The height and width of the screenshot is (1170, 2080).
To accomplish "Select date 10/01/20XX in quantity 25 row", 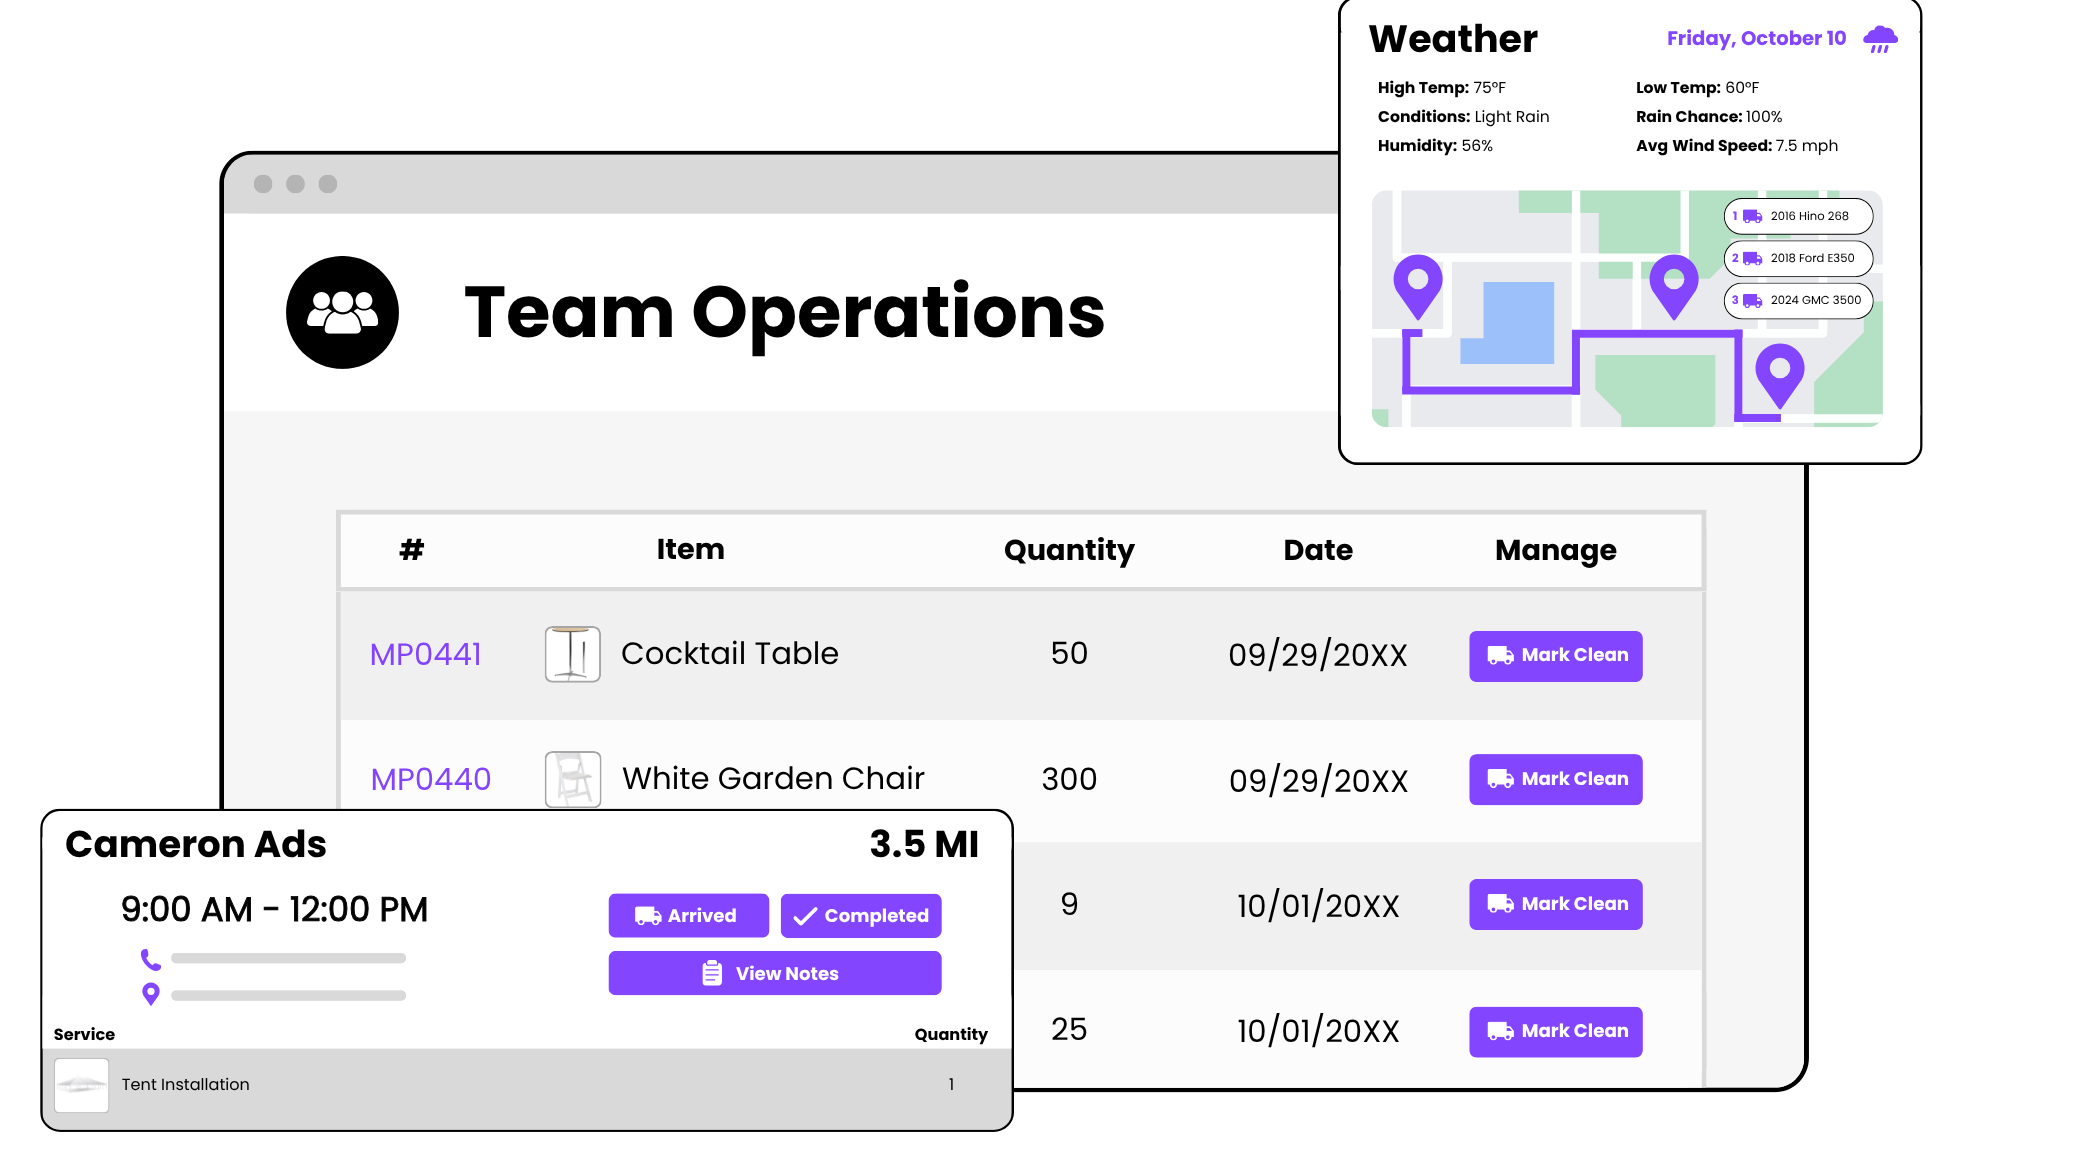I will [1318, 1031].
